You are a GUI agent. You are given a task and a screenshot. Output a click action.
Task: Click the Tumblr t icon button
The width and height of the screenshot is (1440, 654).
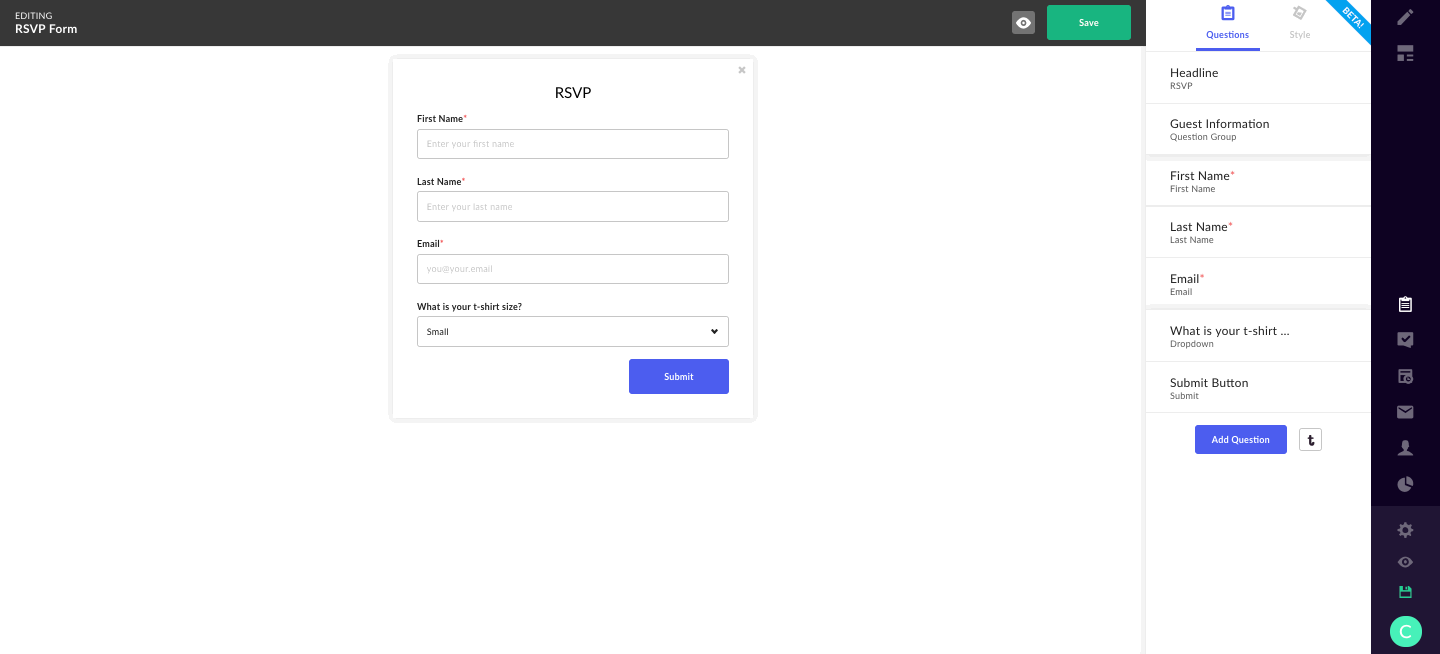click(x=1310, y=440)
